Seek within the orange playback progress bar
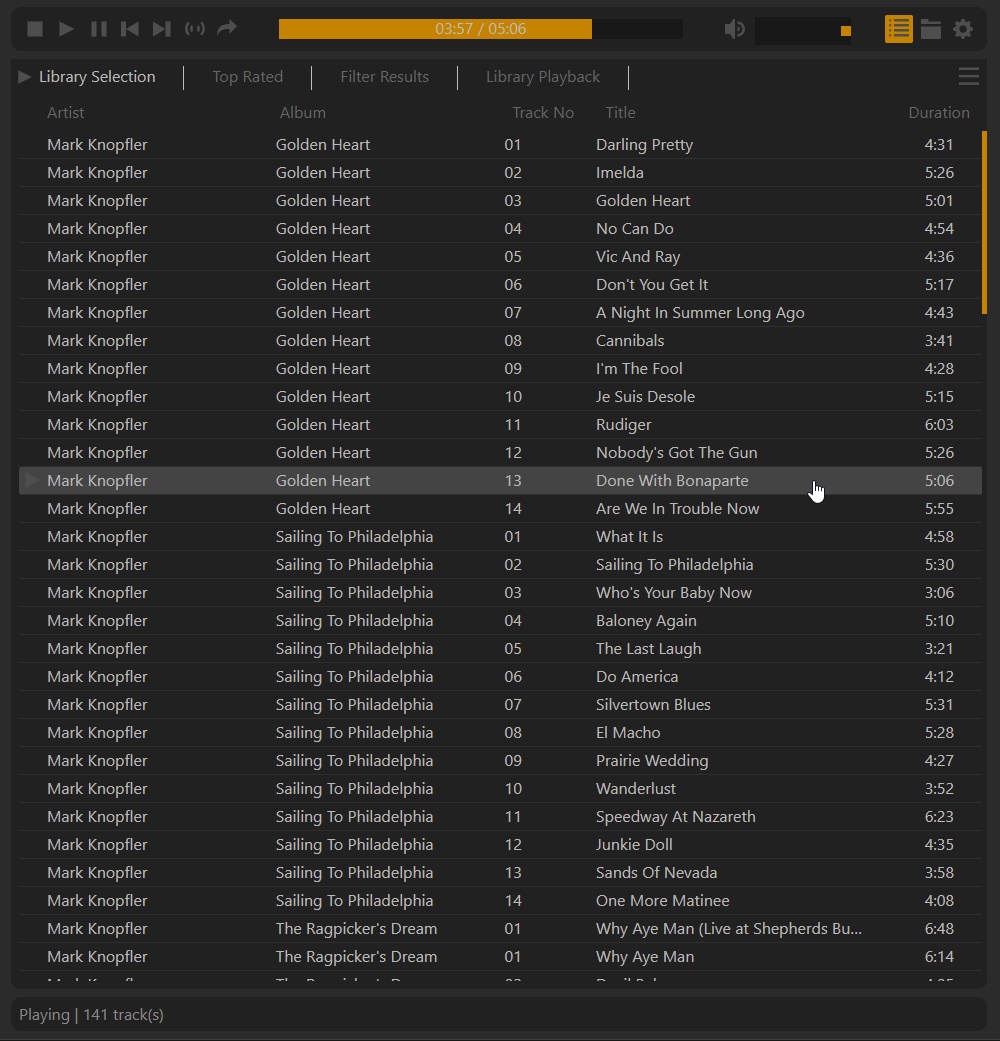The image size is (1000, 1041). (x=480, y=29)
